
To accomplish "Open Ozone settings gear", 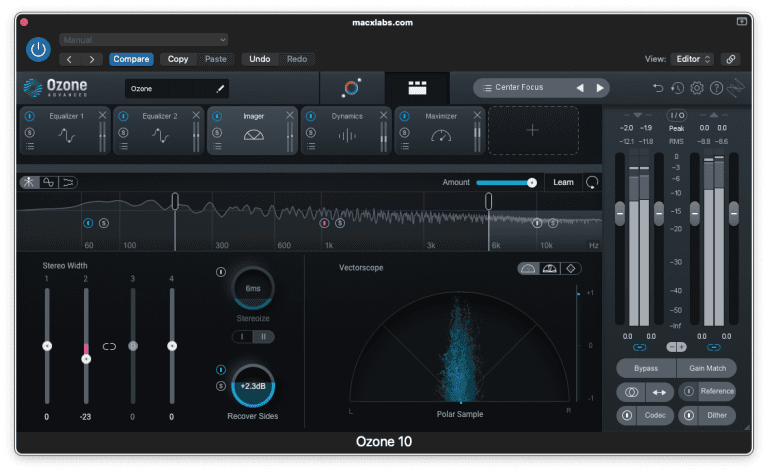I will 697,88.
